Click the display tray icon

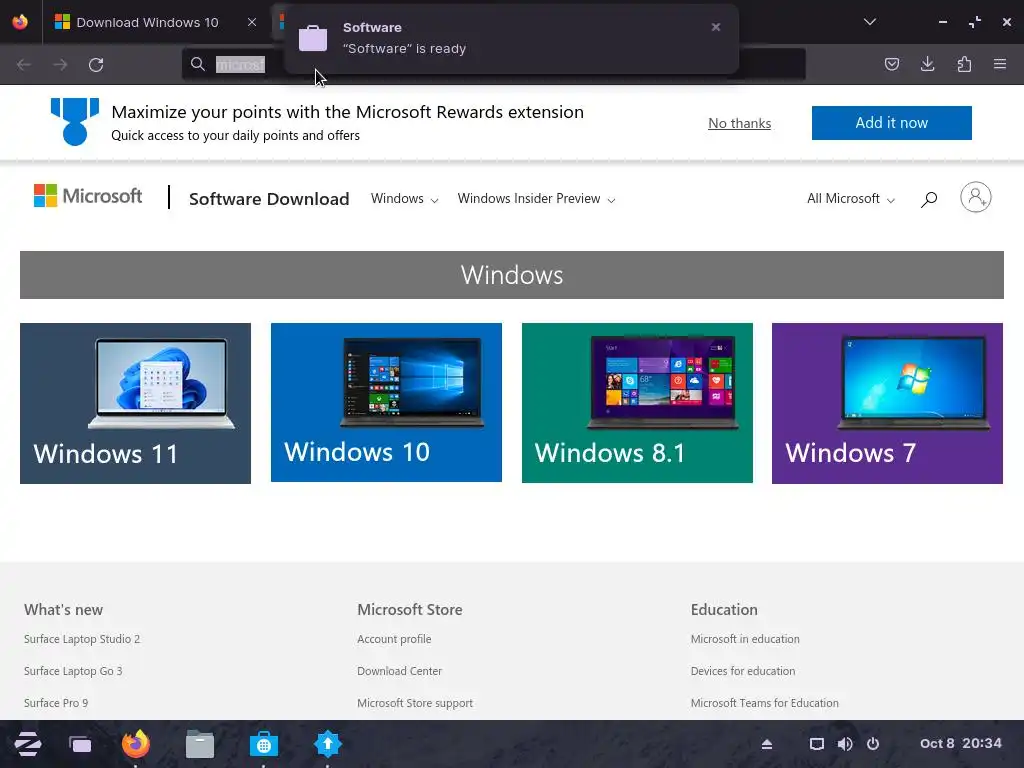click(816, 744)
